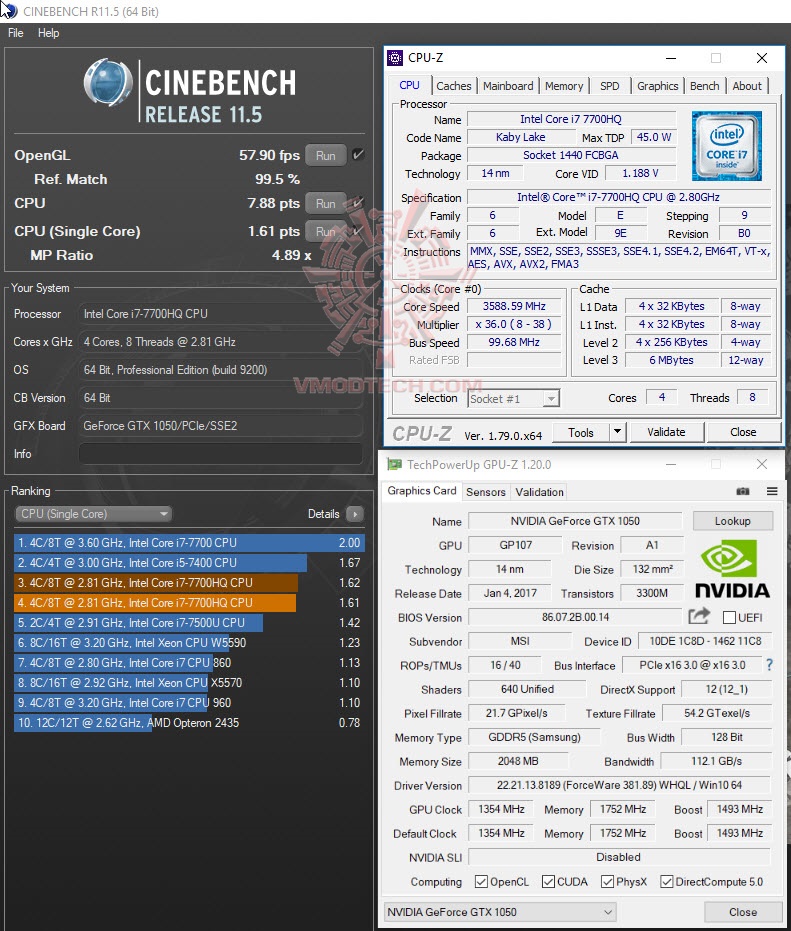The width and height of the screenshot is (791, 931).
Task: Click the Validate button in CPU-Z
Action: coord(666,432)
